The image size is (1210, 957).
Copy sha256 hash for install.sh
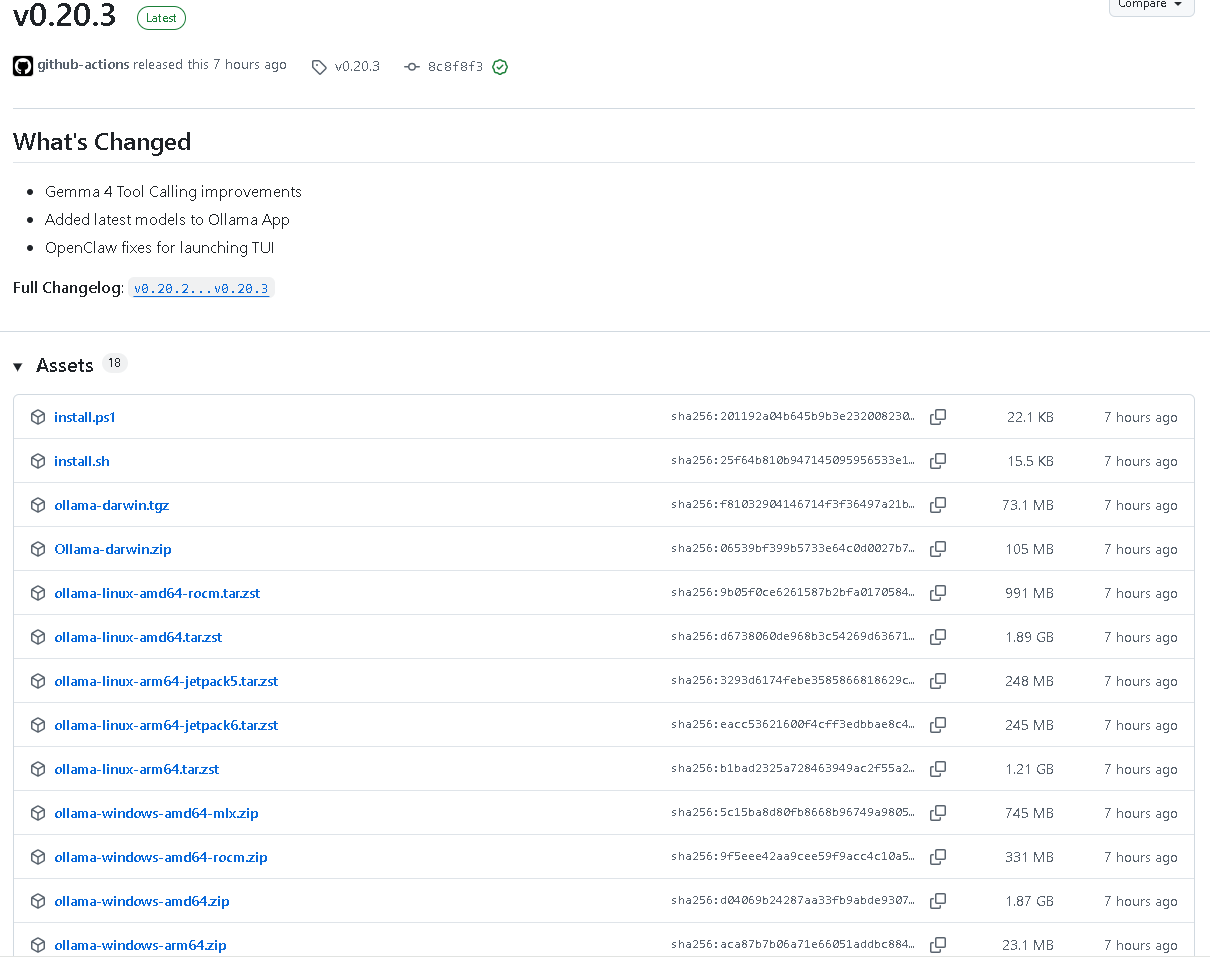pyautogui.click(x=938, y=461)
